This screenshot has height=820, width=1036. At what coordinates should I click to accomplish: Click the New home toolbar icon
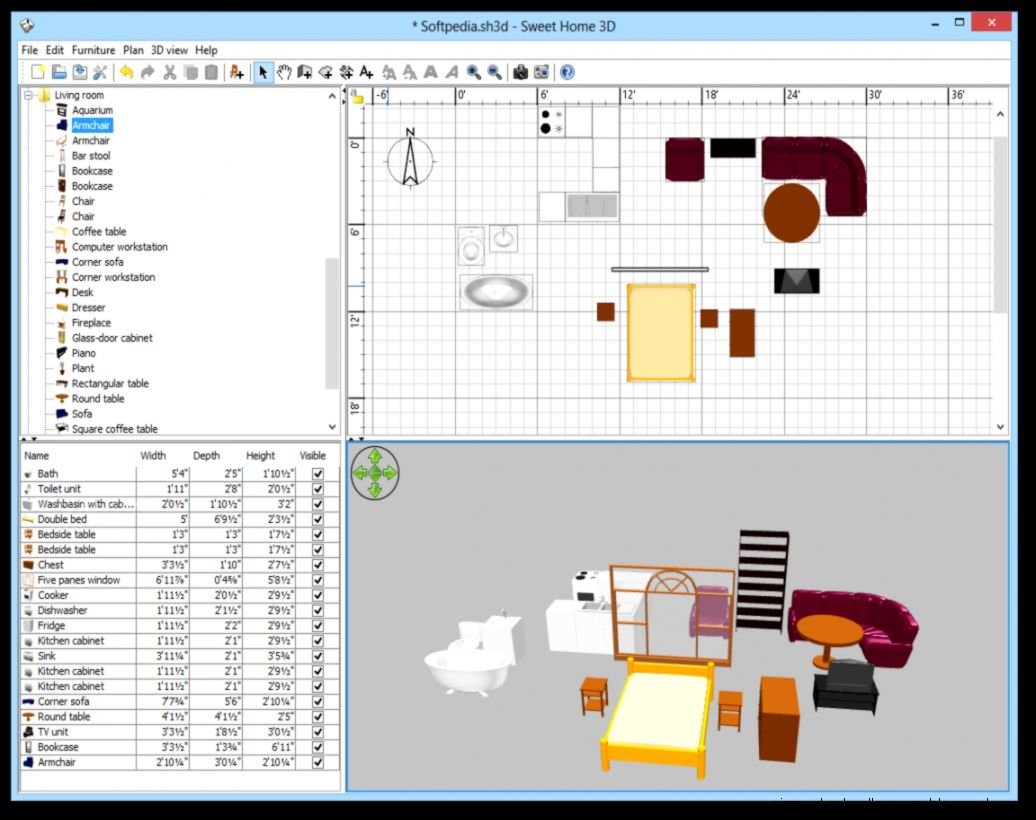click(38, 72)
